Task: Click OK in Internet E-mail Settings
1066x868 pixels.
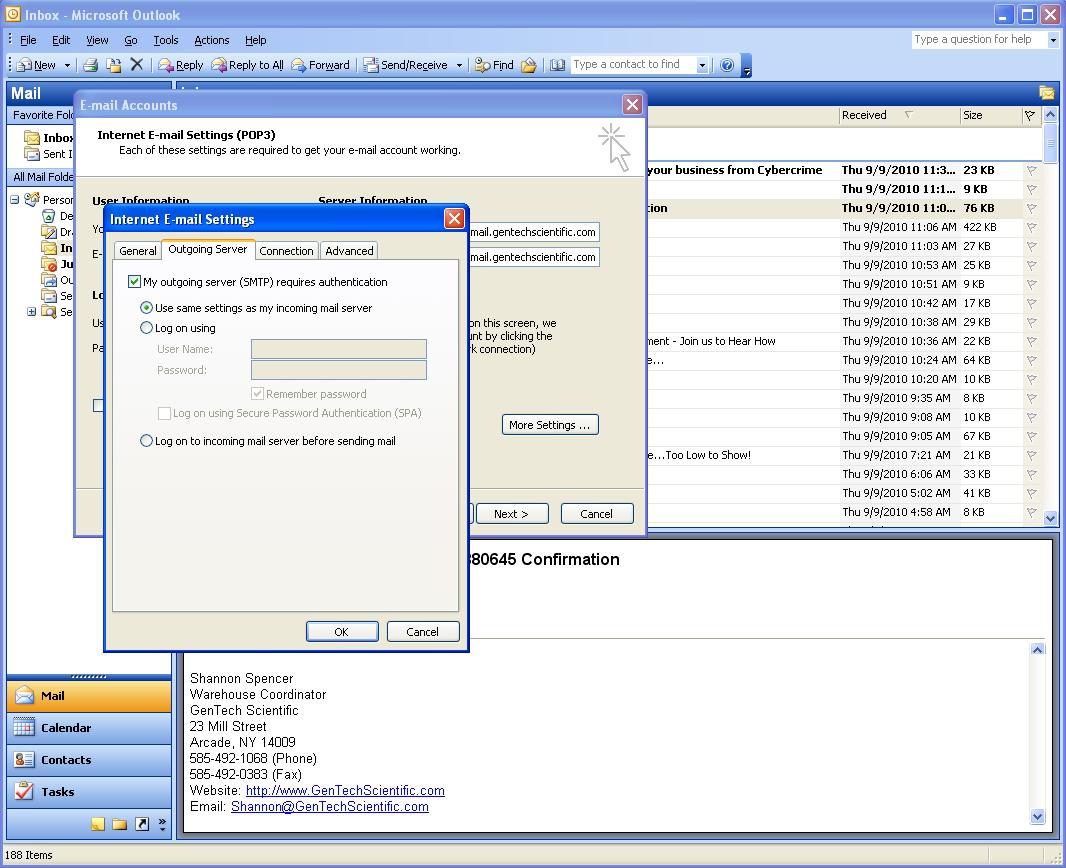Action: [x=342, y=631]
